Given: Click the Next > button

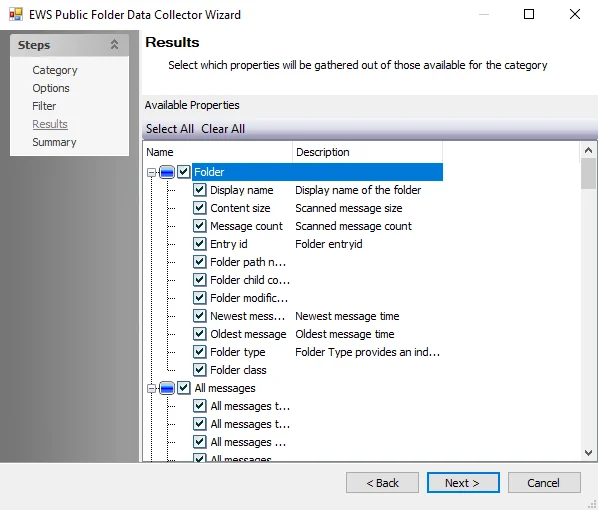Looking at the screenshot, I should [463, 483].
